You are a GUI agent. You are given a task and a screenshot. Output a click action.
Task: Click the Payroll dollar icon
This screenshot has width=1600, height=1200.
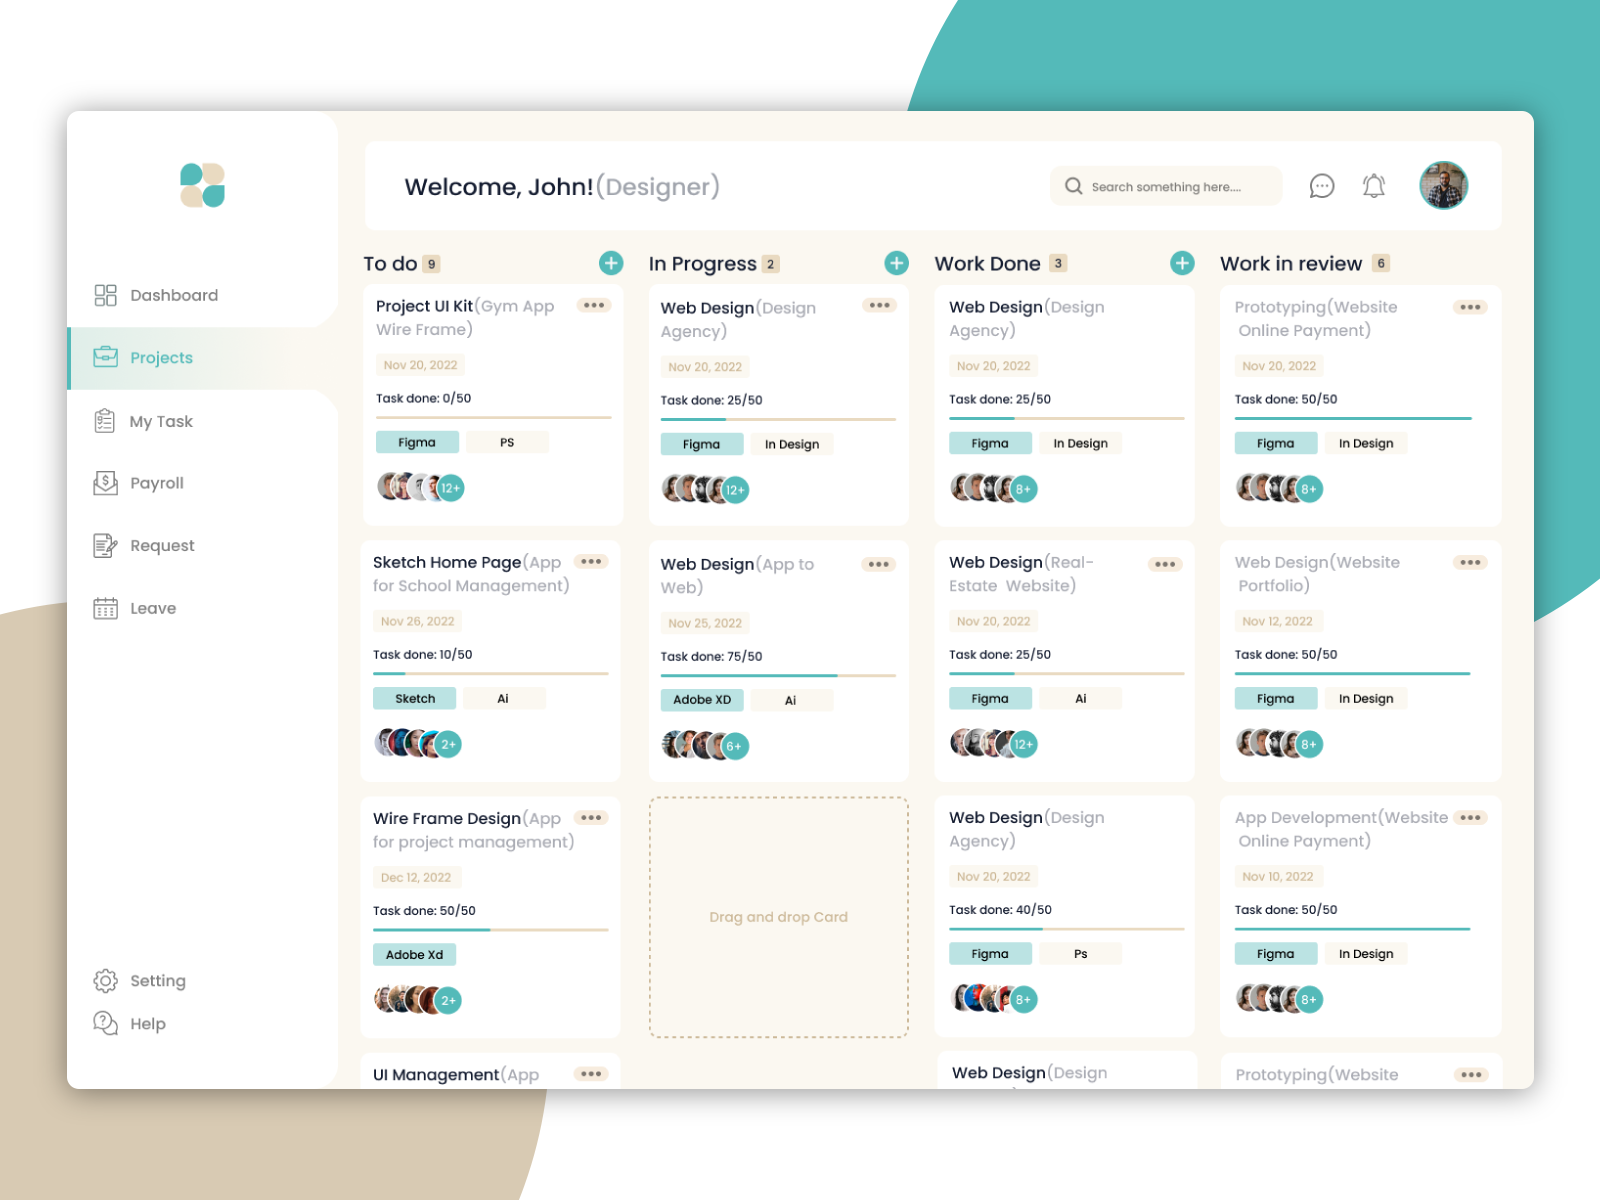click(x=105, y=483)
